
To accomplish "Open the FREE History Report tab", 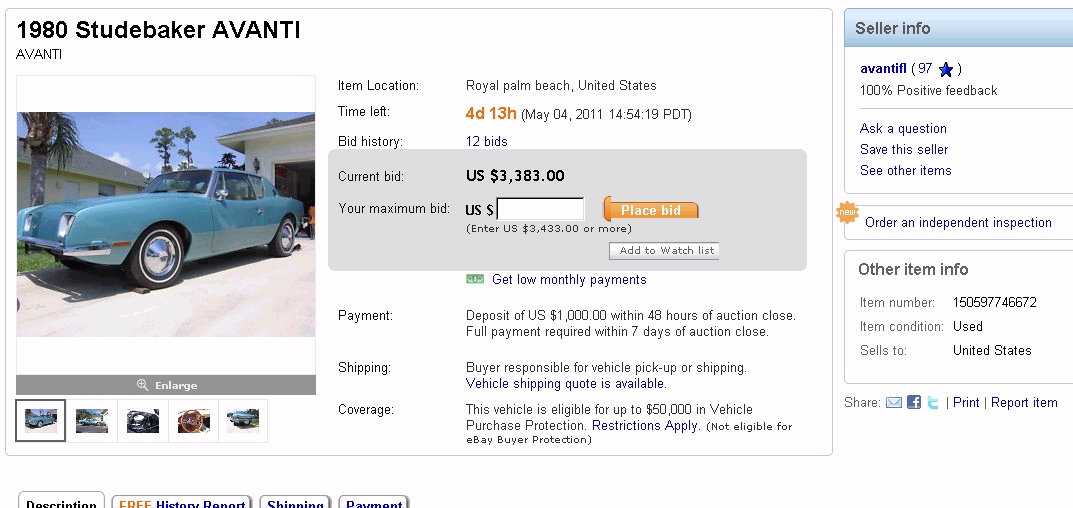I will [x=181, y=502].
